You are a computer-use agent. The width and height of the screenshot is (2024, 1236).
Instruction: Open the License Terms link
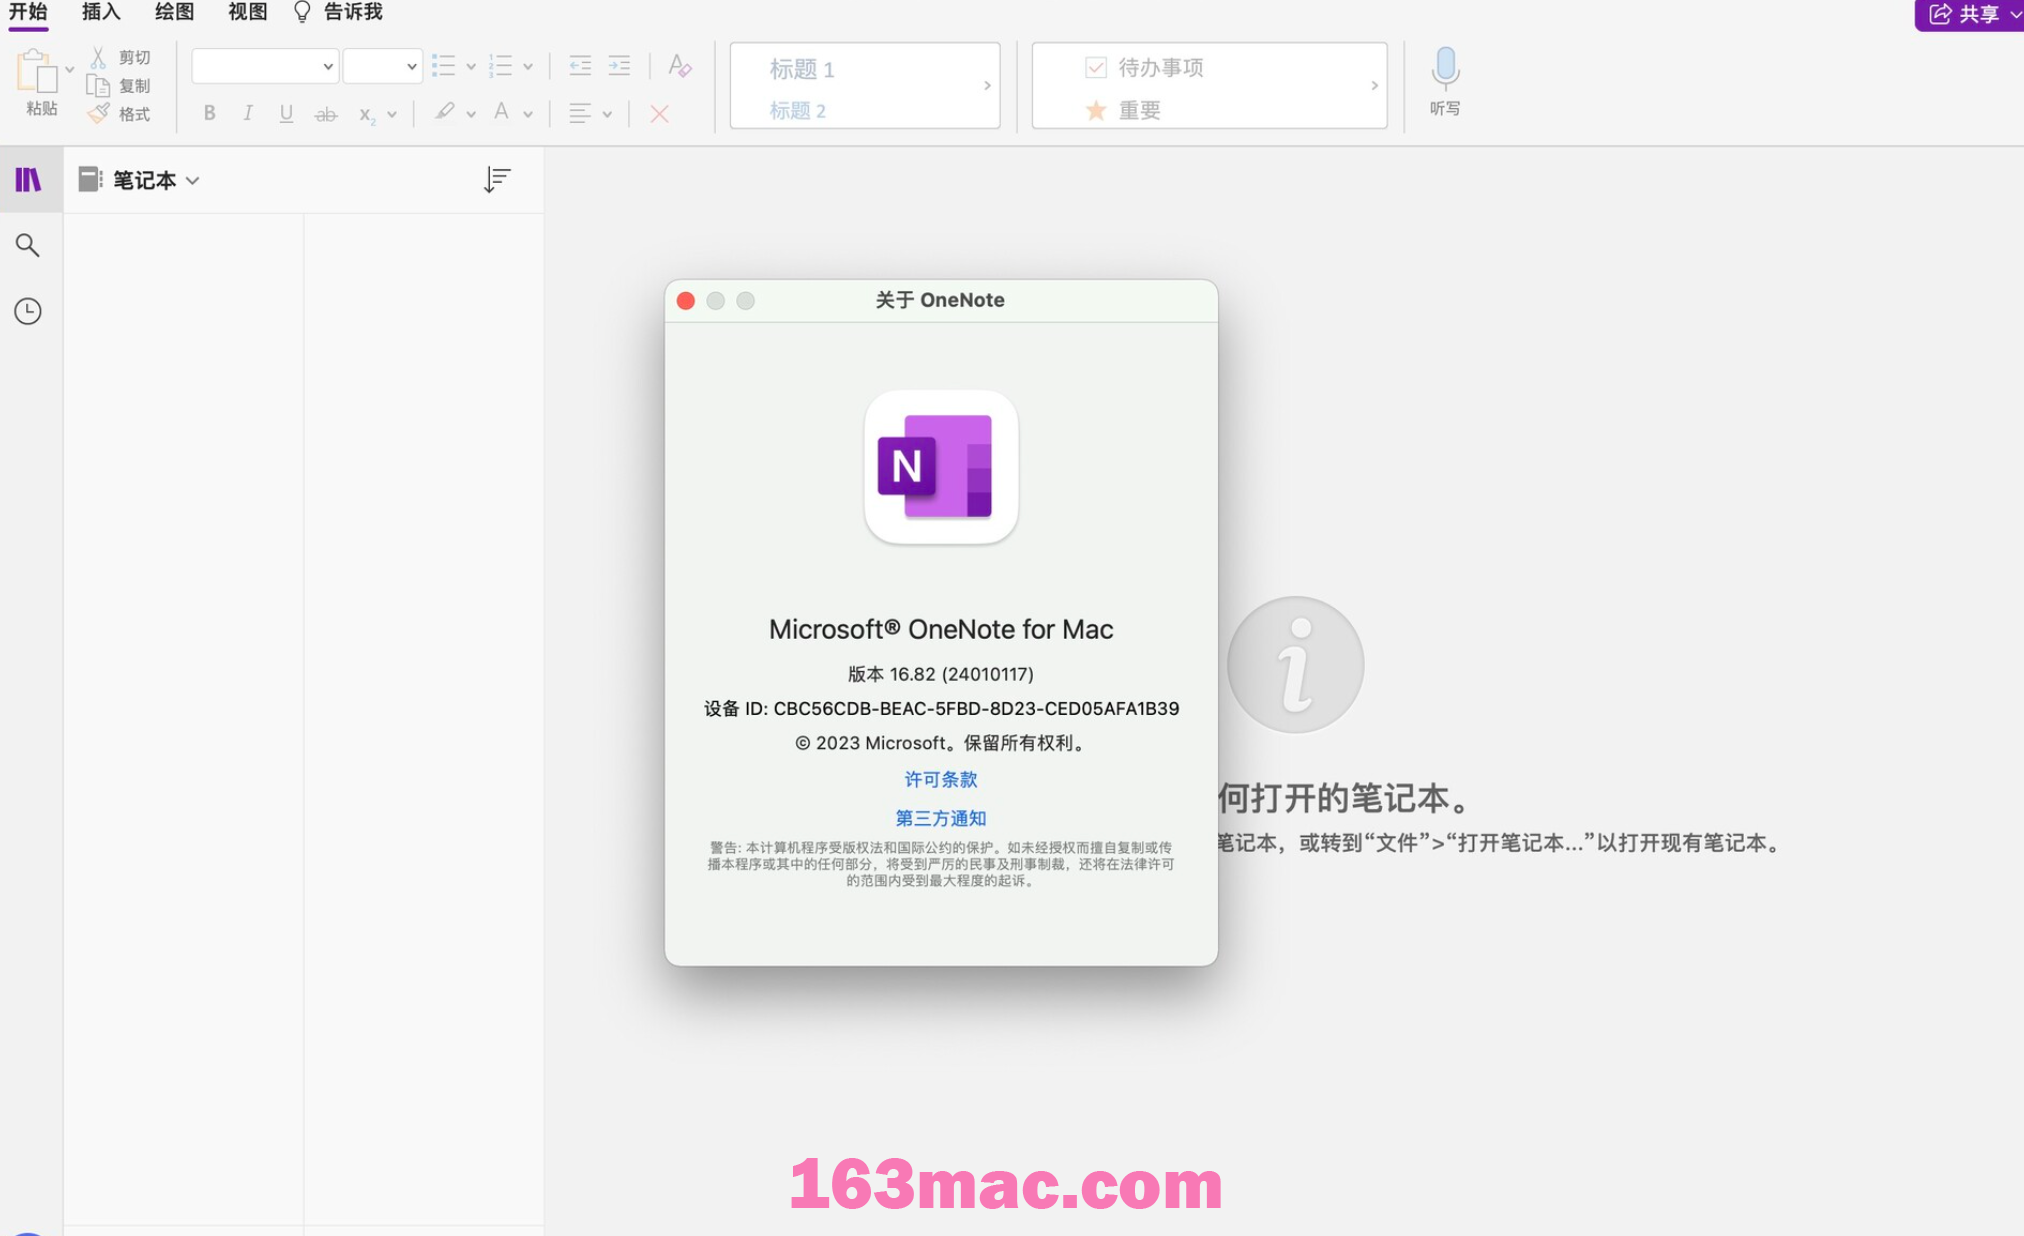[941, 779]
